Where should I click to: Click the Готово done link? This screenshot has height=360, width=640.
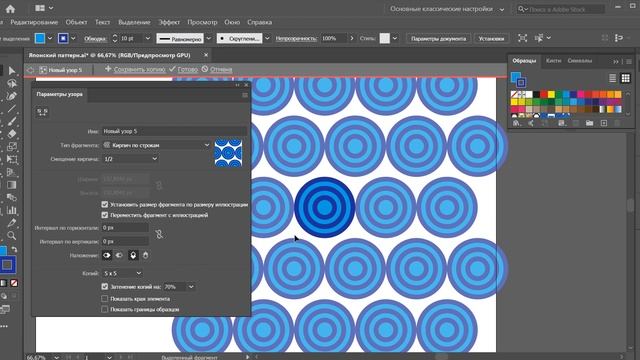[188, 69]
